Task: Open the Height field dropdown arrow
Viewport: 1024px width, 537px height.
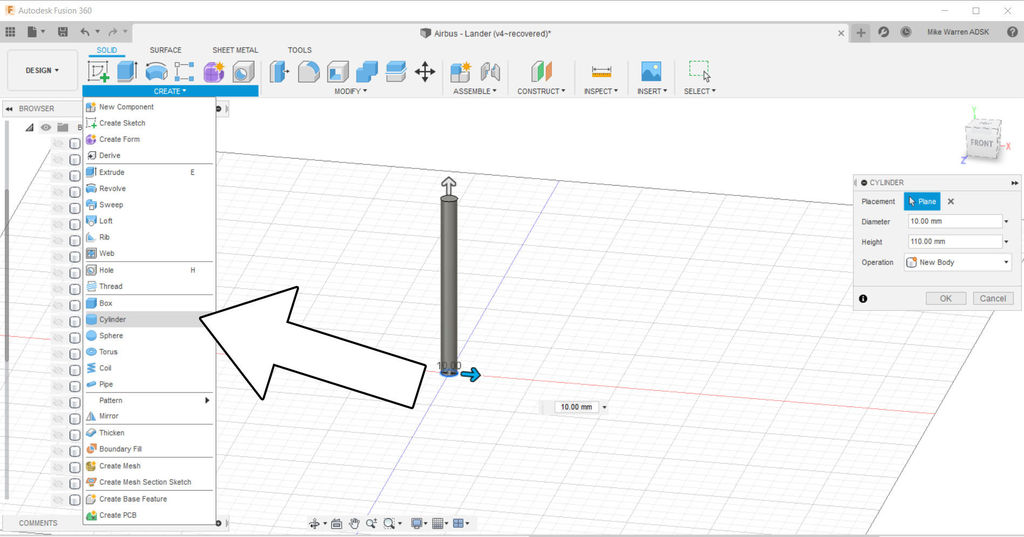Action: [x=1006, y=242]
